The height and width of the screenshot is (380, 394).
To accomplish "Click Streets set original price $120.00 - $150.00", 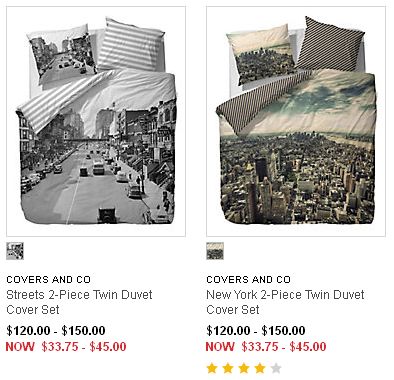I will [x=56, y=331].
